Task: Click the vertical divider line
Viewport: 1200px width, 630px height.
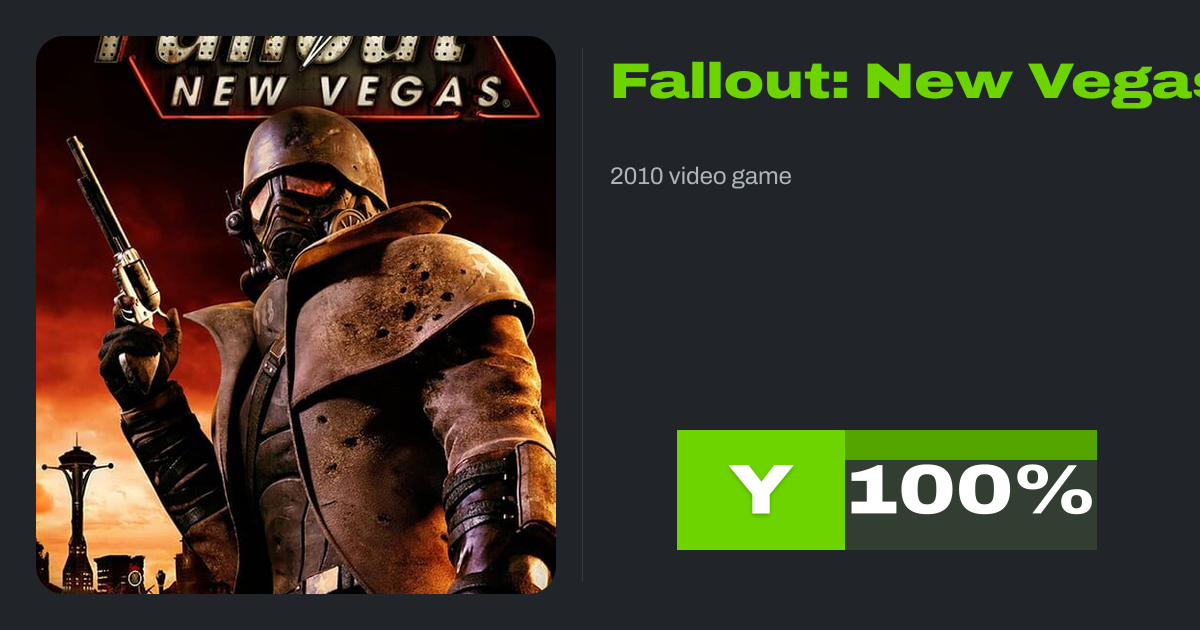Action: [583, 315]
